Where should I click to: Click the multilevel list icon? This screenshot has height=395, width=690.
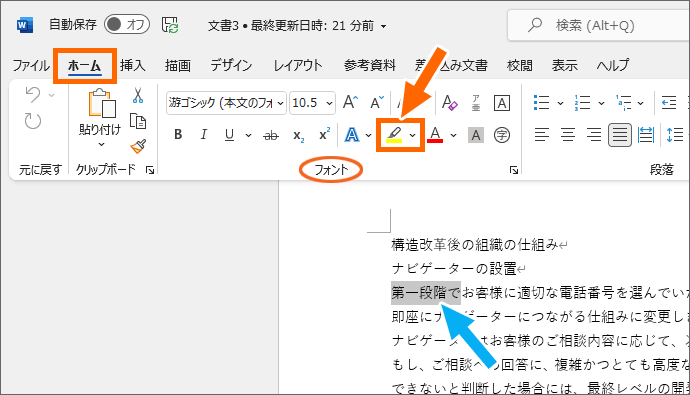[x=624, y=103]
